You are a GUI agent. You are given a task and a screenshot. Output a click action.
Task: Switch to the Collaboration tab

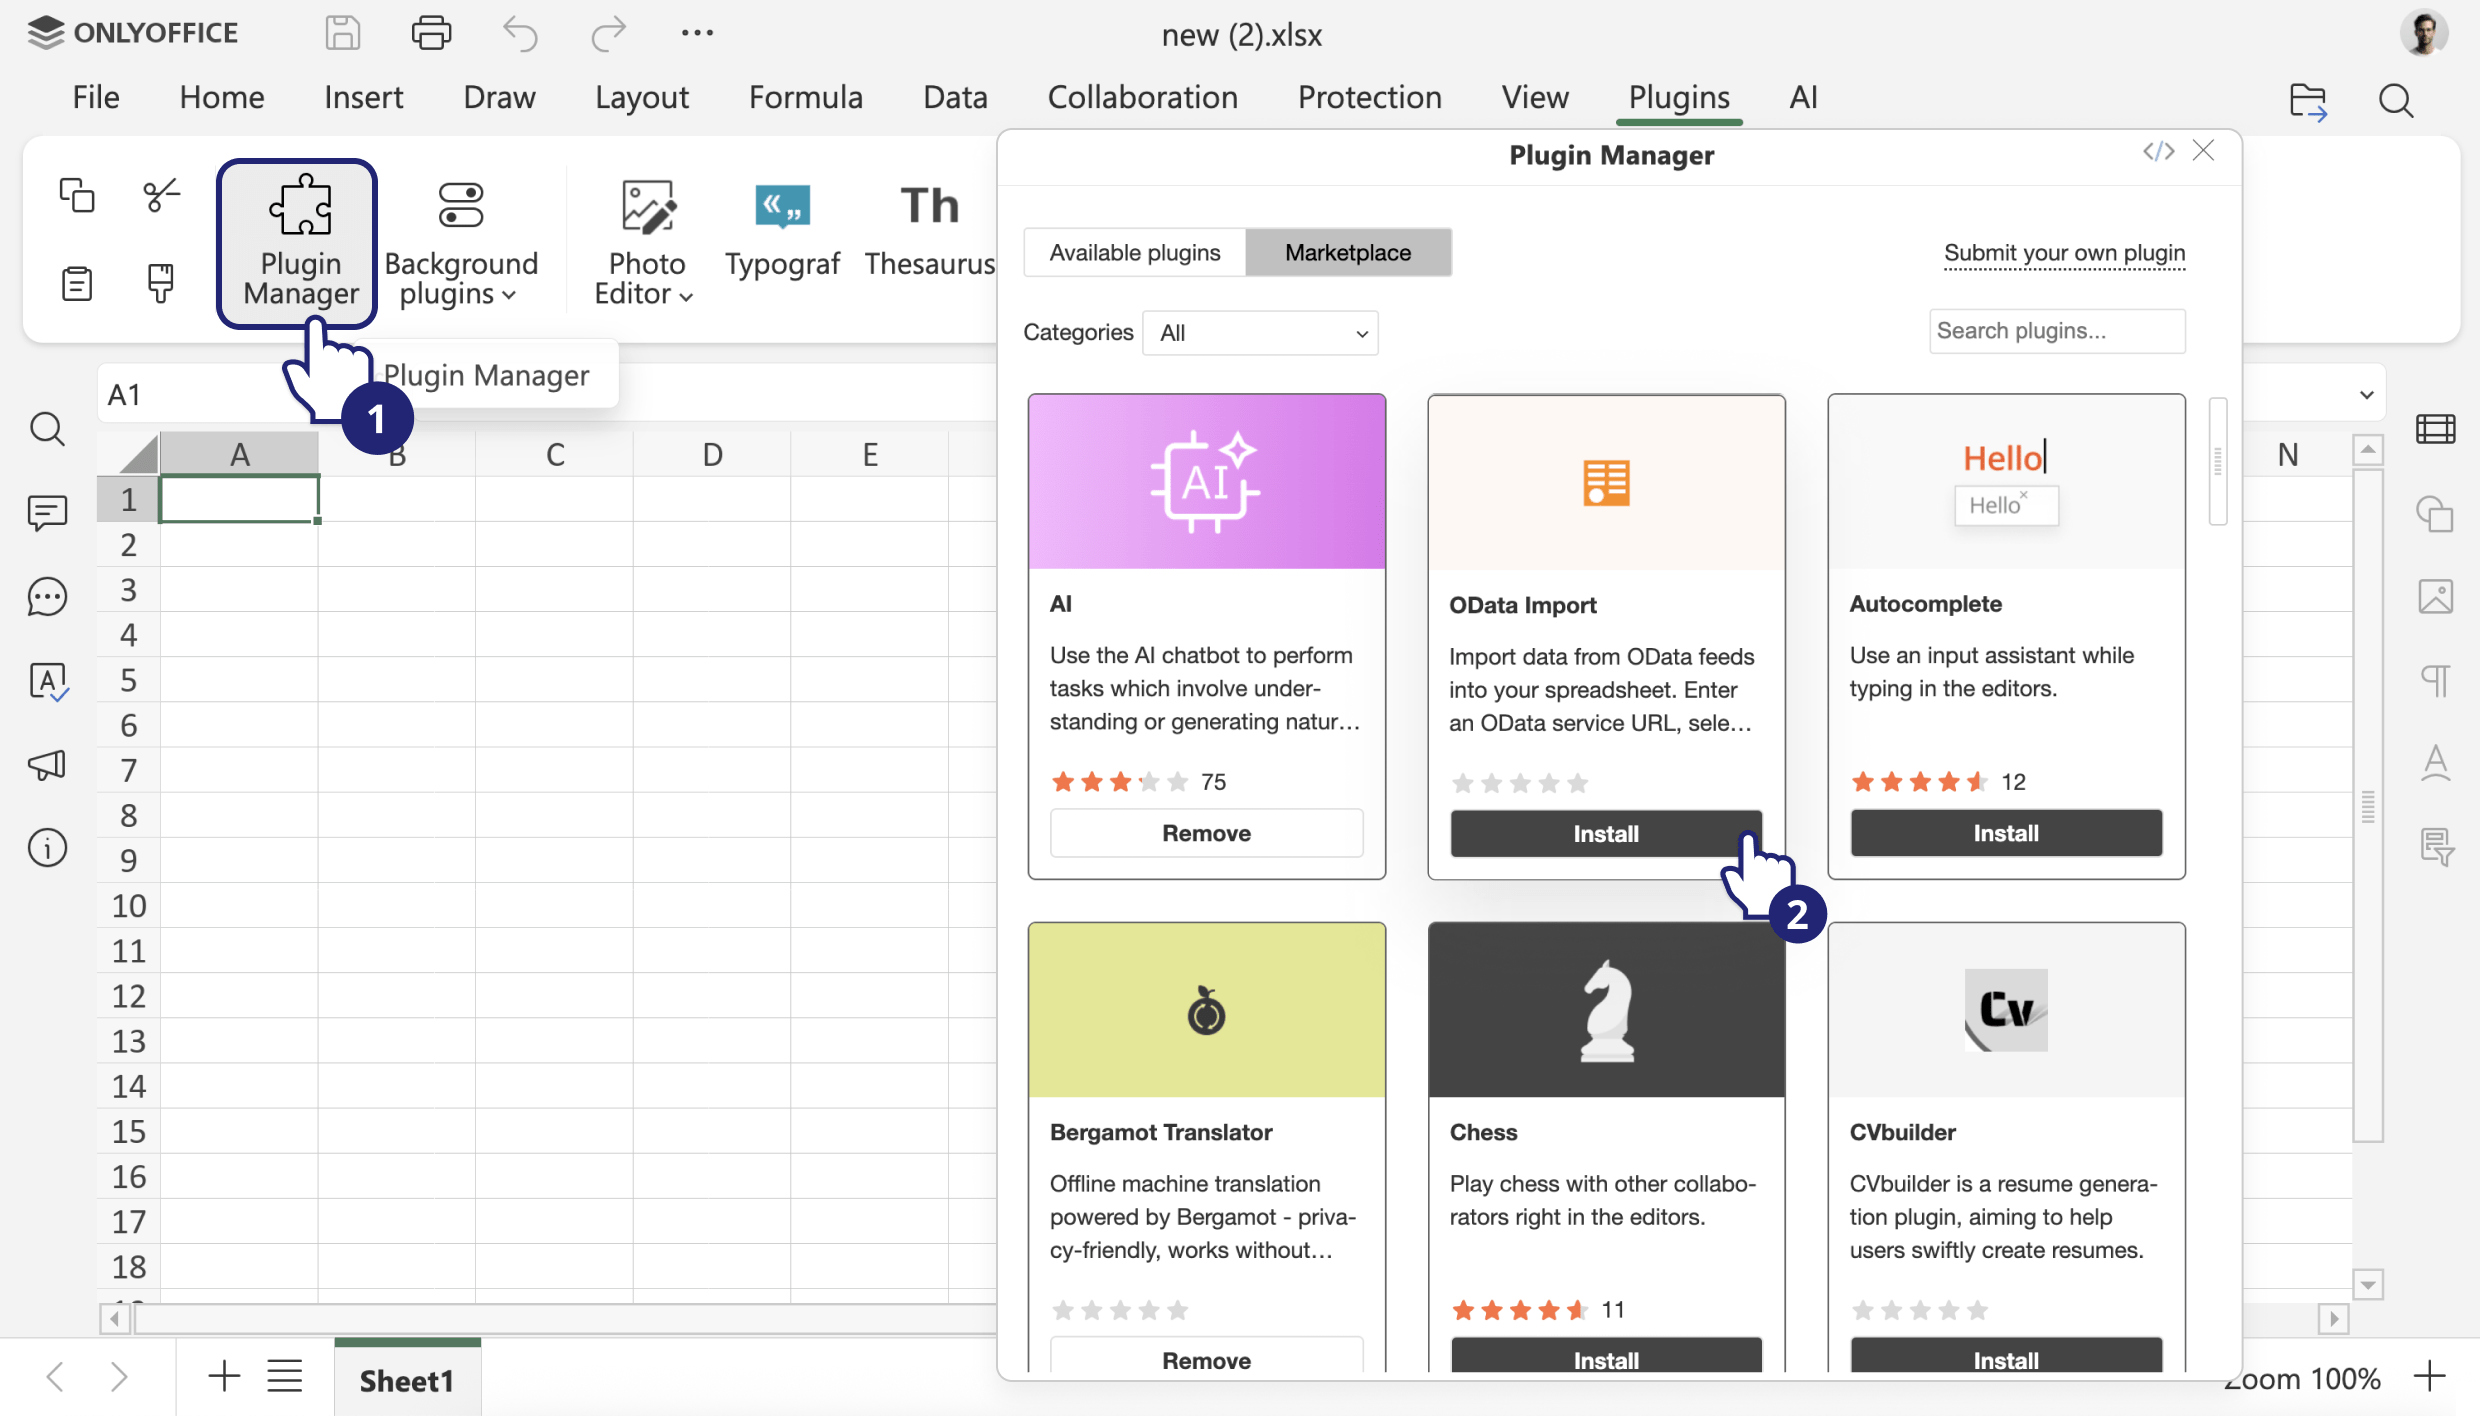[1142, 97]
